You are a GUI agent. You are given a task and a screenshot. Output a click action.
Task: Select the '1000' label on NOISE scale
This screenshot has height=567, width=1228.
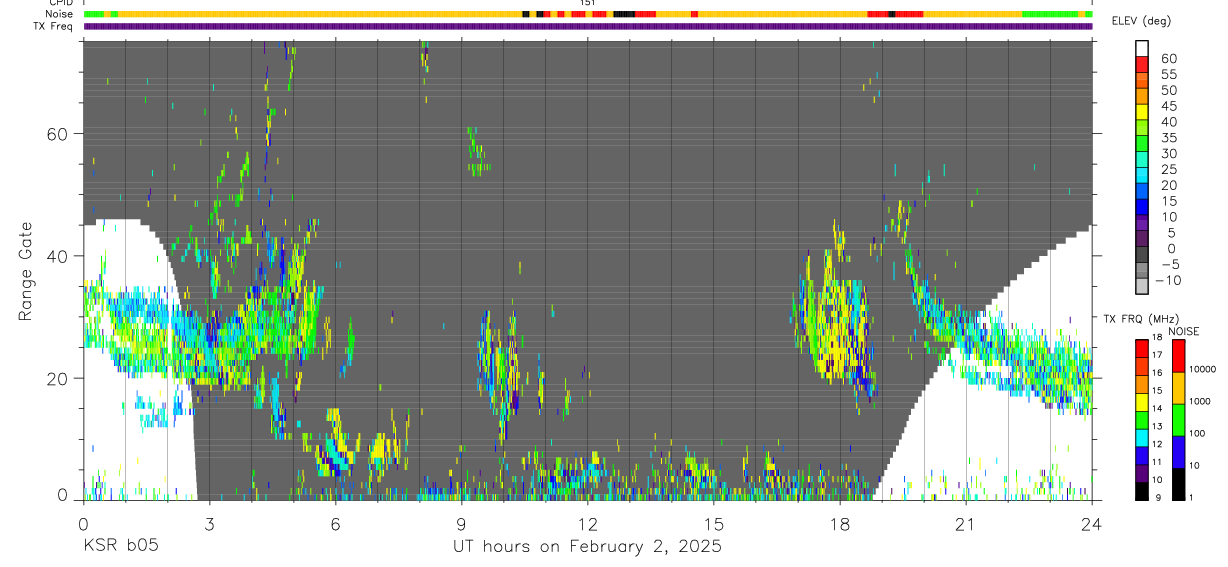[x=1199, y=401]
